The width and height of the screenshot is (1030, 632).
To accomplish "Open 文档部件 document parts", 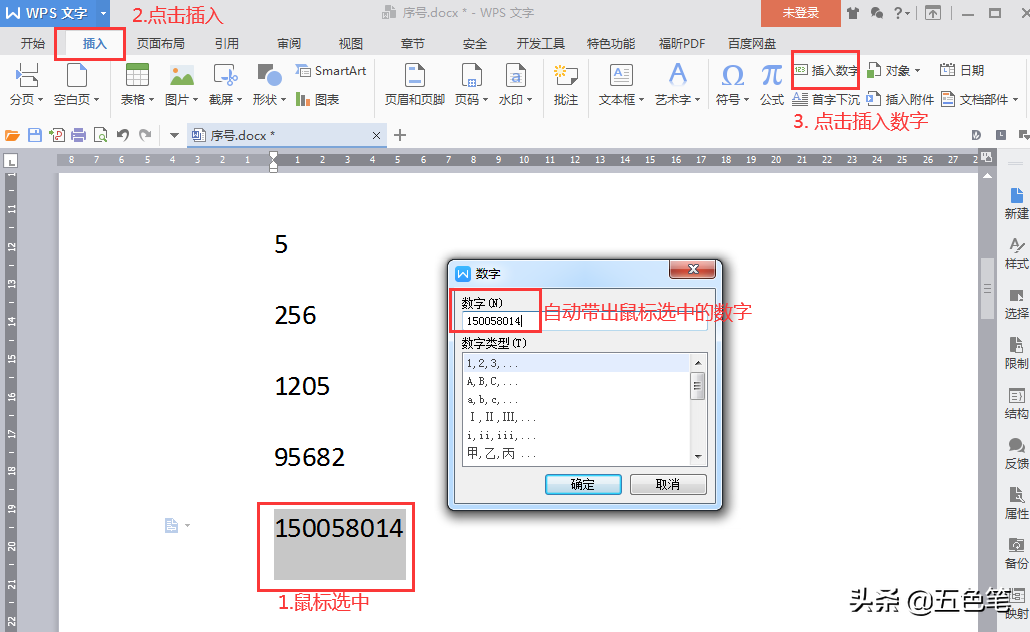I will [x=979, y=99].
